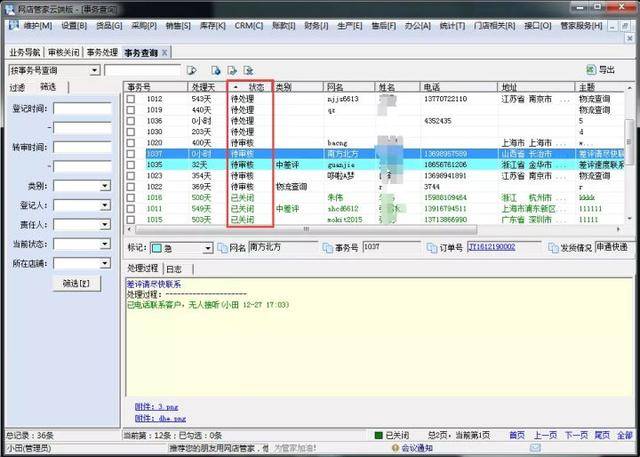Open the 责任人 filter dropdown
Image resolution: width=640 pixels, height=457 pixels.
click(105, 224)
